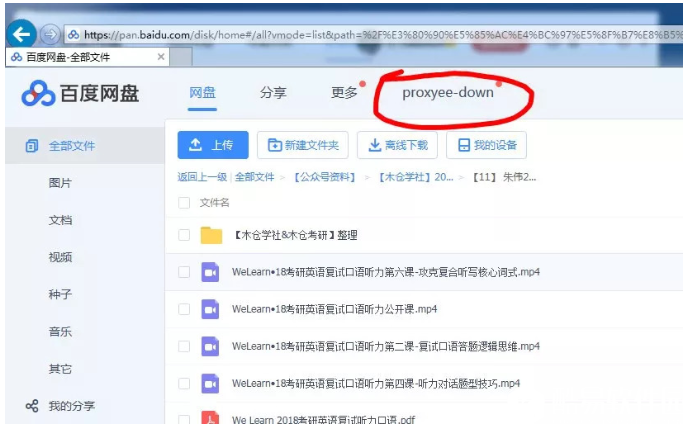
Task: Close the 百度网盘-全部文件 browser tab
Action: pyautogui.click(x=161, y=57)
